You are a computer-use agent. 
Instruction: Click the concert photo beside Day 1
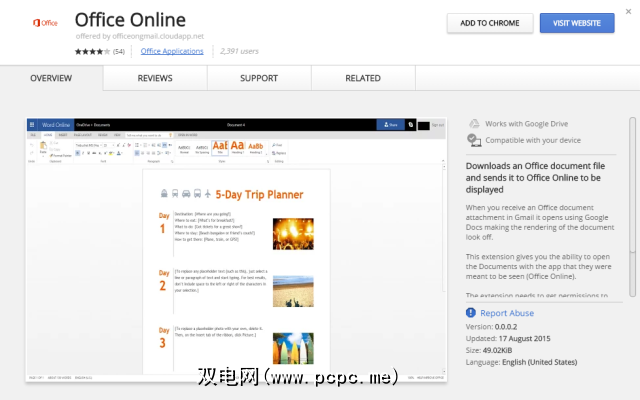tap(293, 233)
